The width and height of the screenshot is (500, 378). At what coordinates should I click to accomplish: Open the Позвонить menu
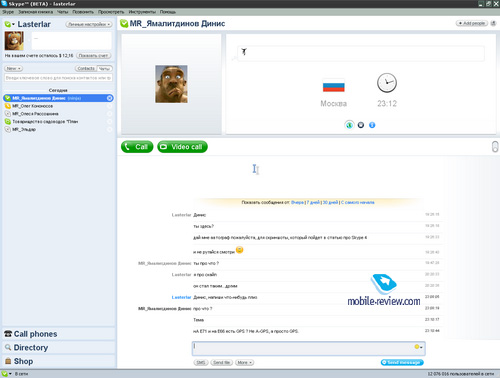pyautogui.click(x=83, y=12)
